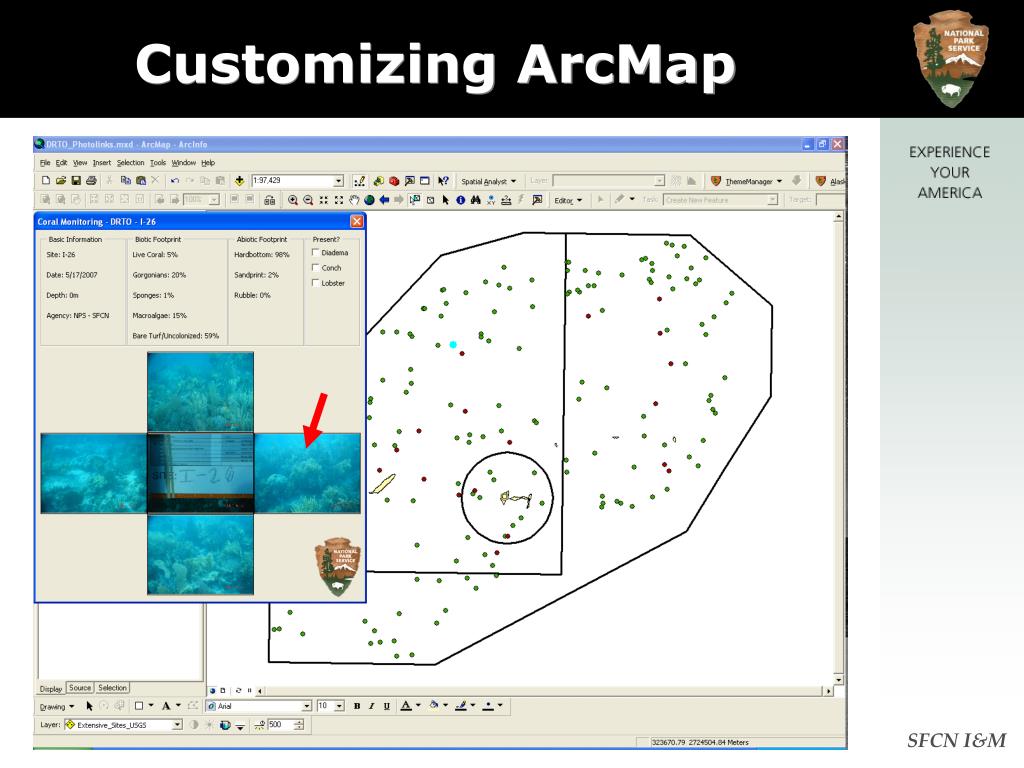Switch to the Source tab
This screenshot has height=768, width=1024.
(80, 688)
